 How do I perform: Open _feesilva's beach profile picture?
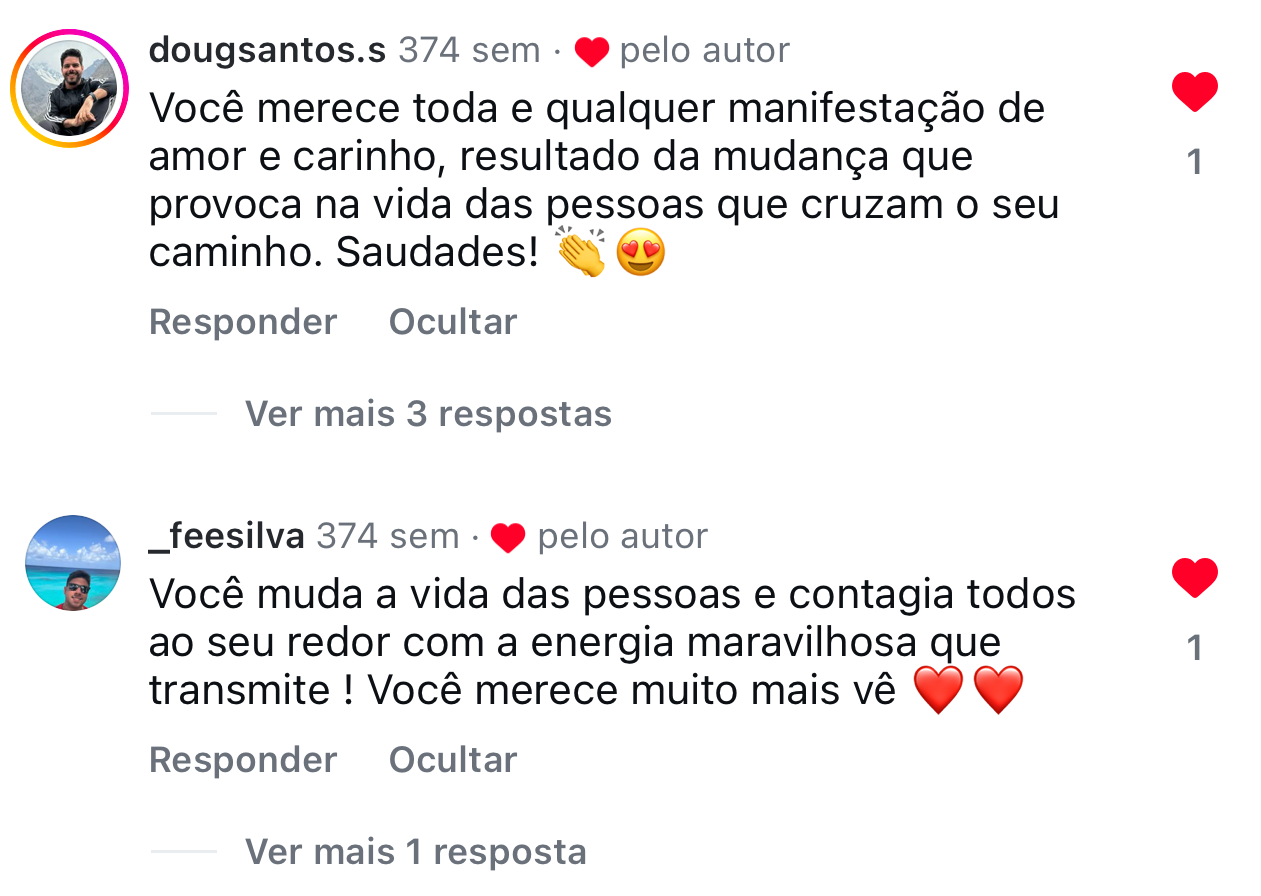tap(72, 563)
